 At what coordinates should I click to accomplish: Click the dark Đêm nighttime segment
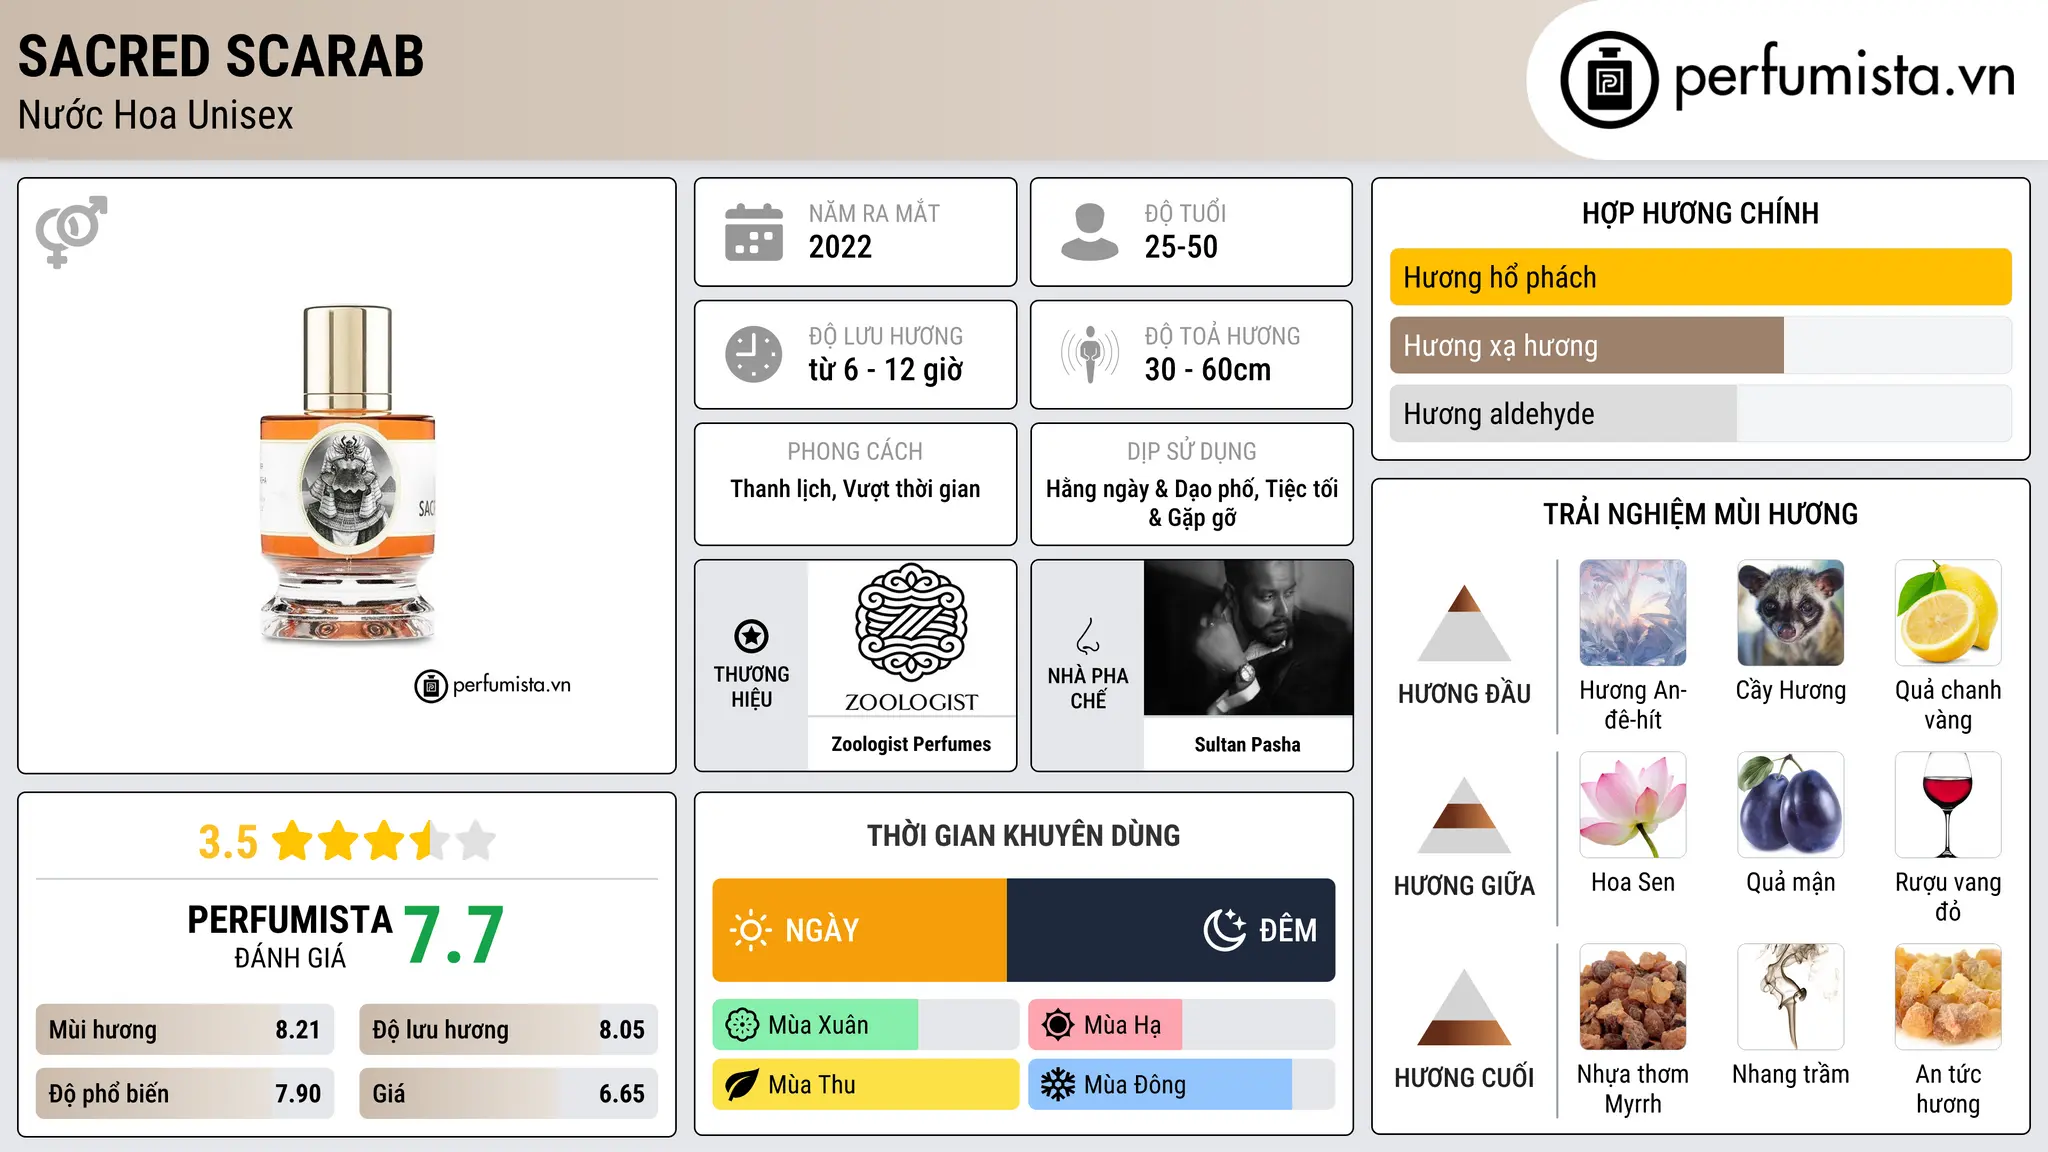(1171, 930)
